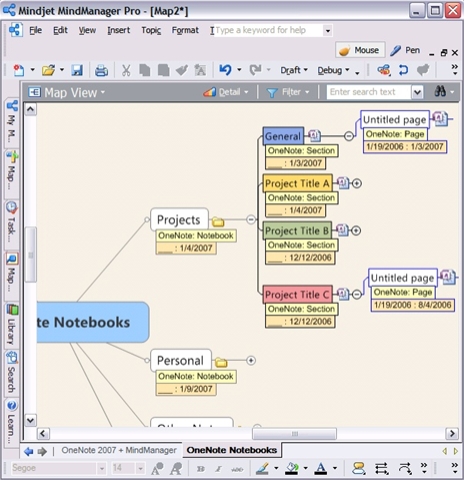464x480 pixels.
Task: Select the Project Title C topic
Action: tap(297, 294)
